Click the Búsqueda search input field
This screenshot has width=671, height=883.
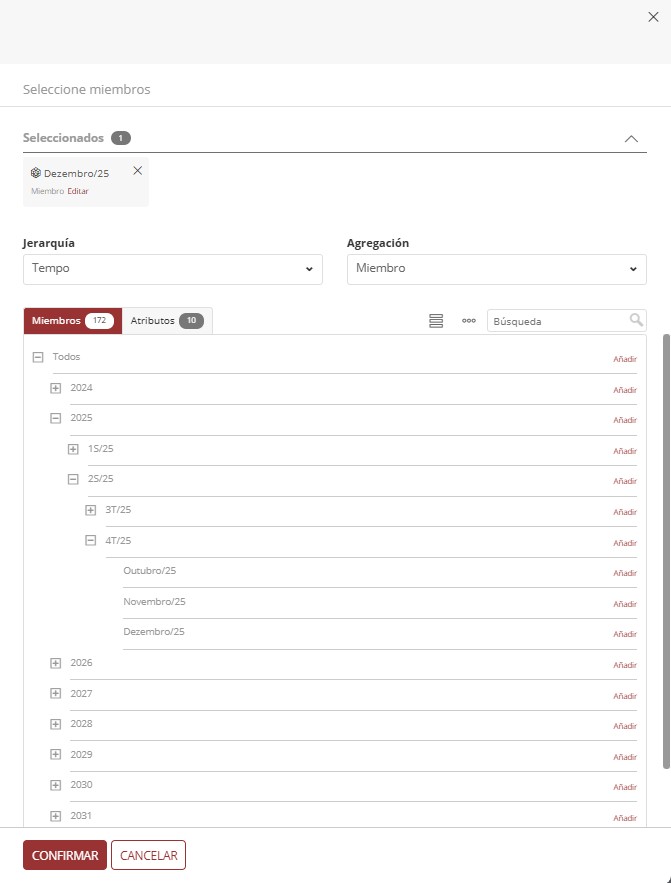point(559,321)
